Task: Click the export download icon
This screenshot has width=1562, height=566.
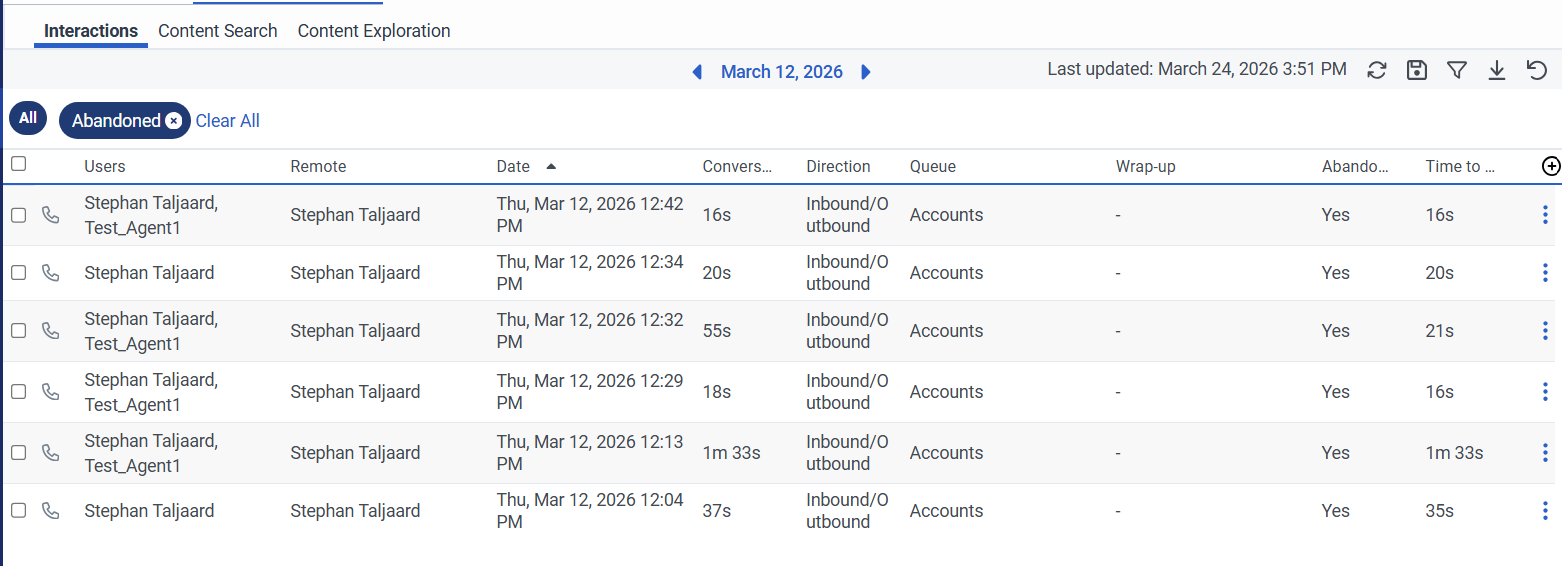Action: [1497, 70]
